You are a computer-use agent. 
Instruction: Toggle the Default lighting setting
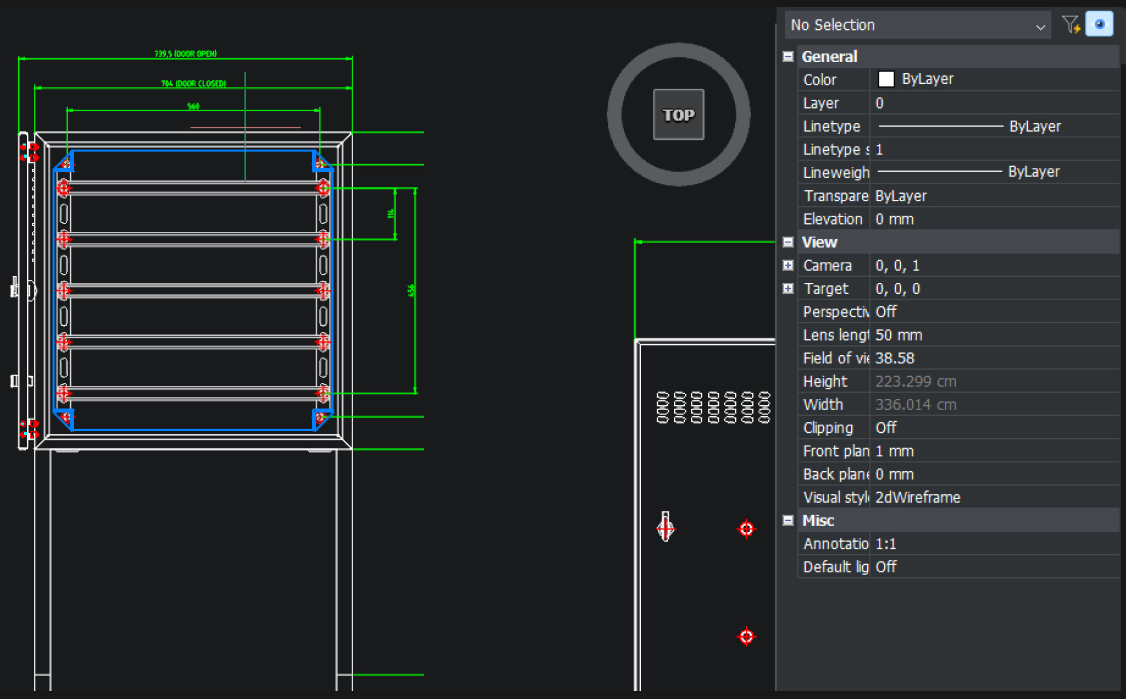click(x=960, y=566)
